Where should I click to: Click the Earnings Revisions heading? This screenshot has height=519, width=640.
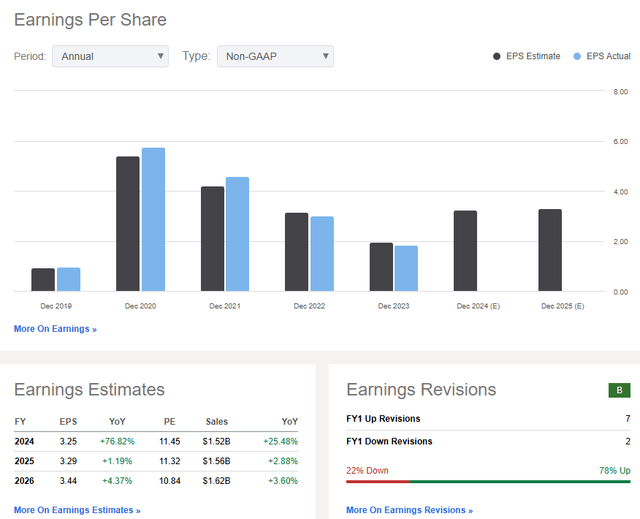coord(421,390)
